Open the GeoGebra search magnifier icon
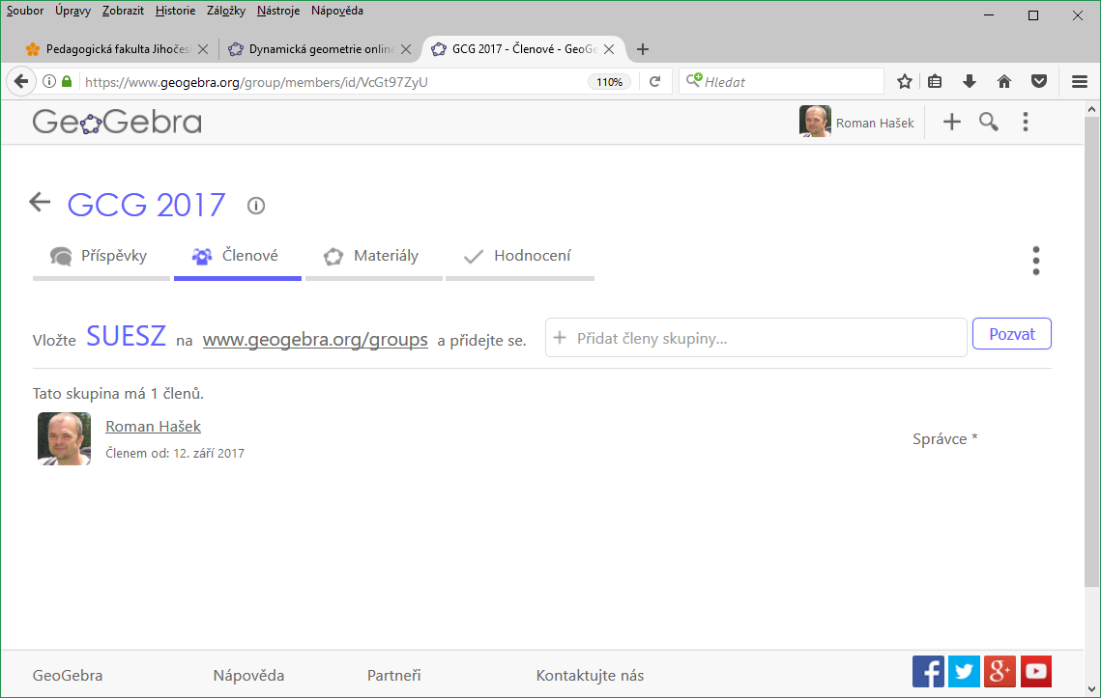Viewport: 1101px width, 698px height. coord(989,122)
